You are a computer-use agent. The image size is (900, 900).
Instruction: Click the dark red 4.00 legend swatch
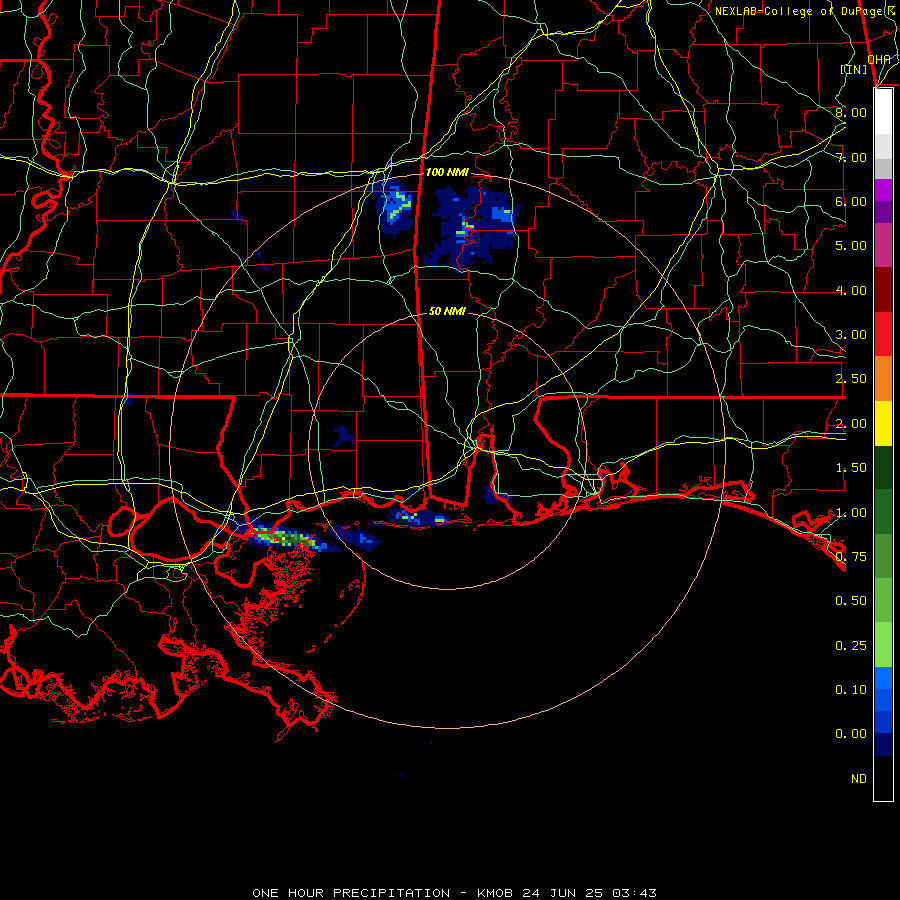point(883,290)
